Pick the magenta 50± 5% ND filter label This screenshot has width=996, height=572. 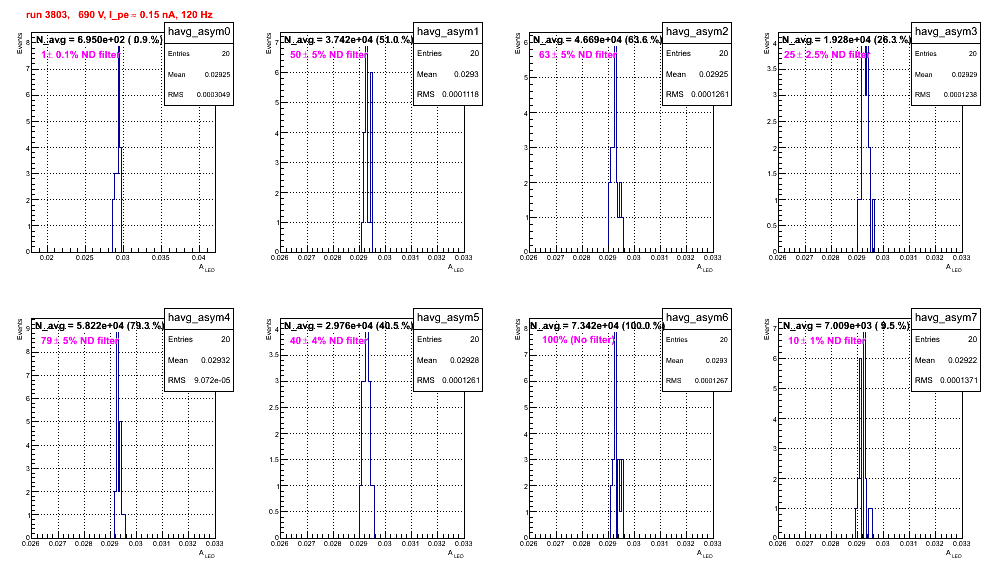328,55
